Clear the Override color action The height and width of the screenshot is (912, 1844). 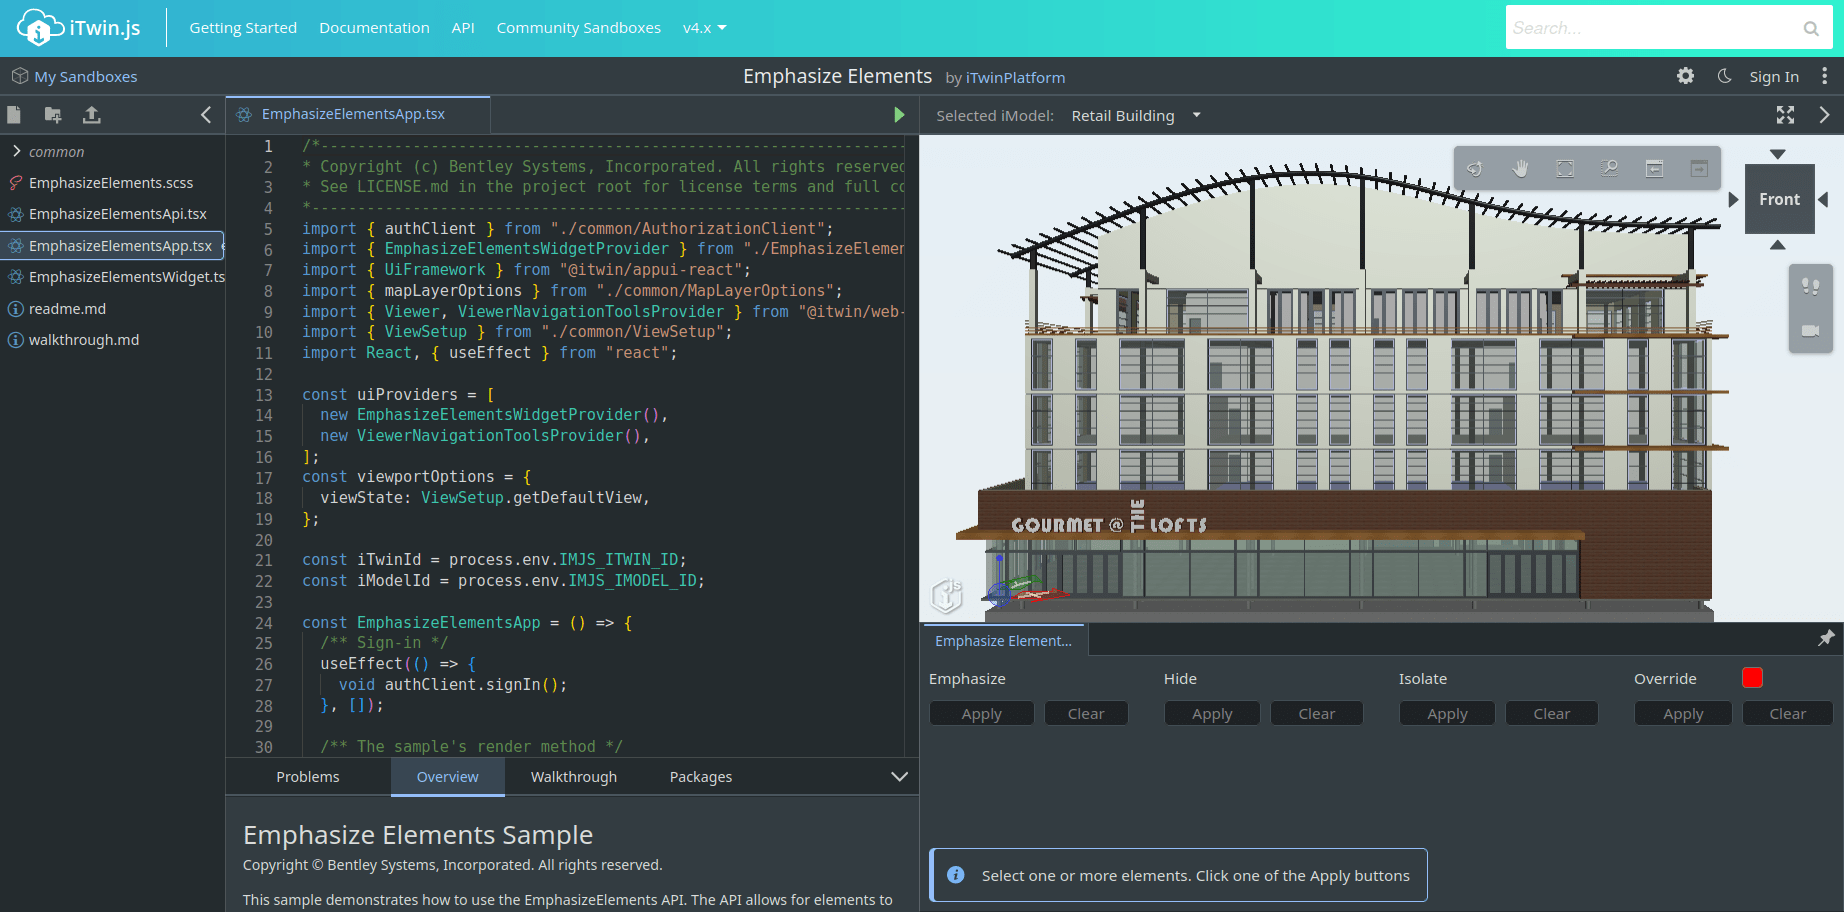pos(1788,713)
